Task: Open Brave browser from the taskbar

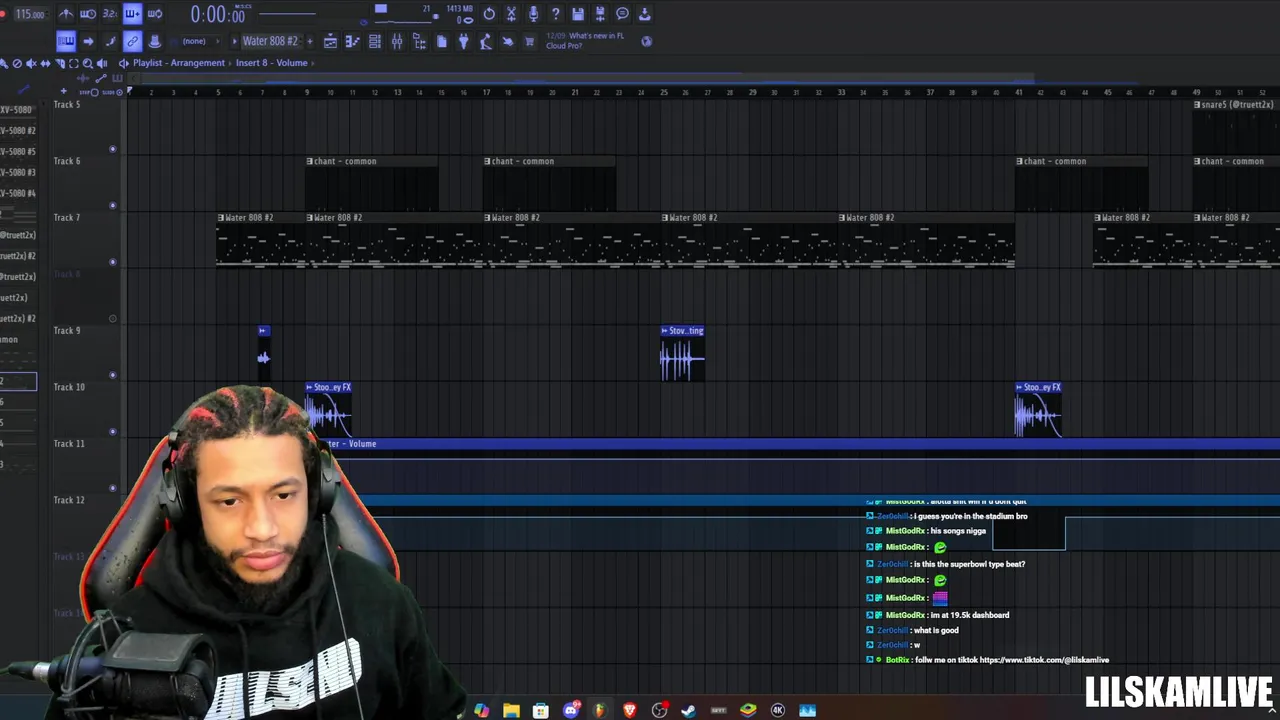Action: [x=630, y=710]
